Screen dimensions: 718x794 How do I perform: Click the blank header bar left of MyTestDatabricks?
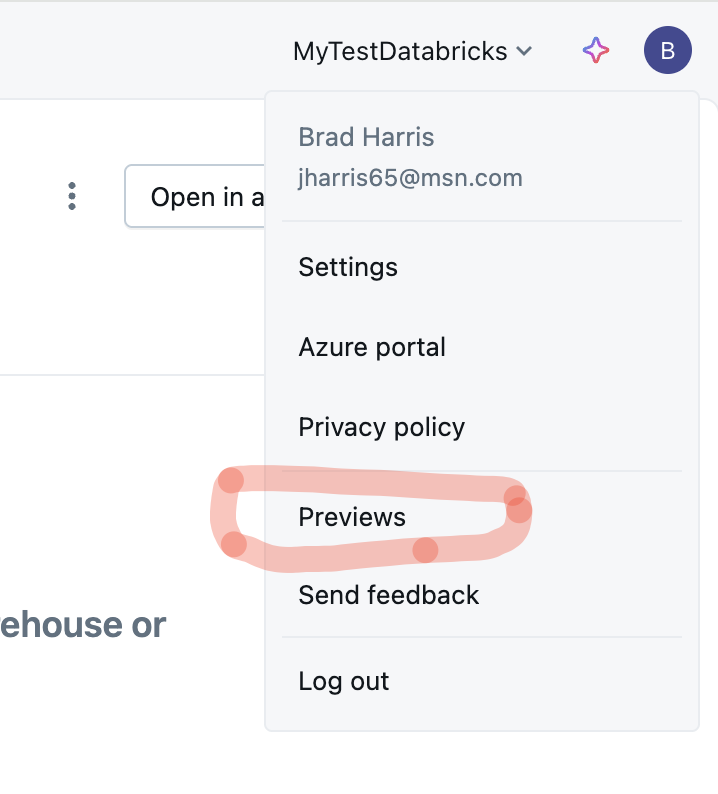[x=142, y=50]
